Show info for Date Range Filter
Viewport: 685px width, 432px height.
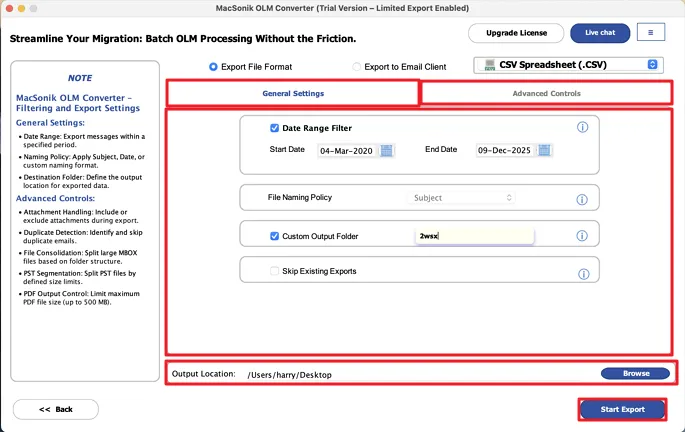pyautogui.click(x=582, y=127)
